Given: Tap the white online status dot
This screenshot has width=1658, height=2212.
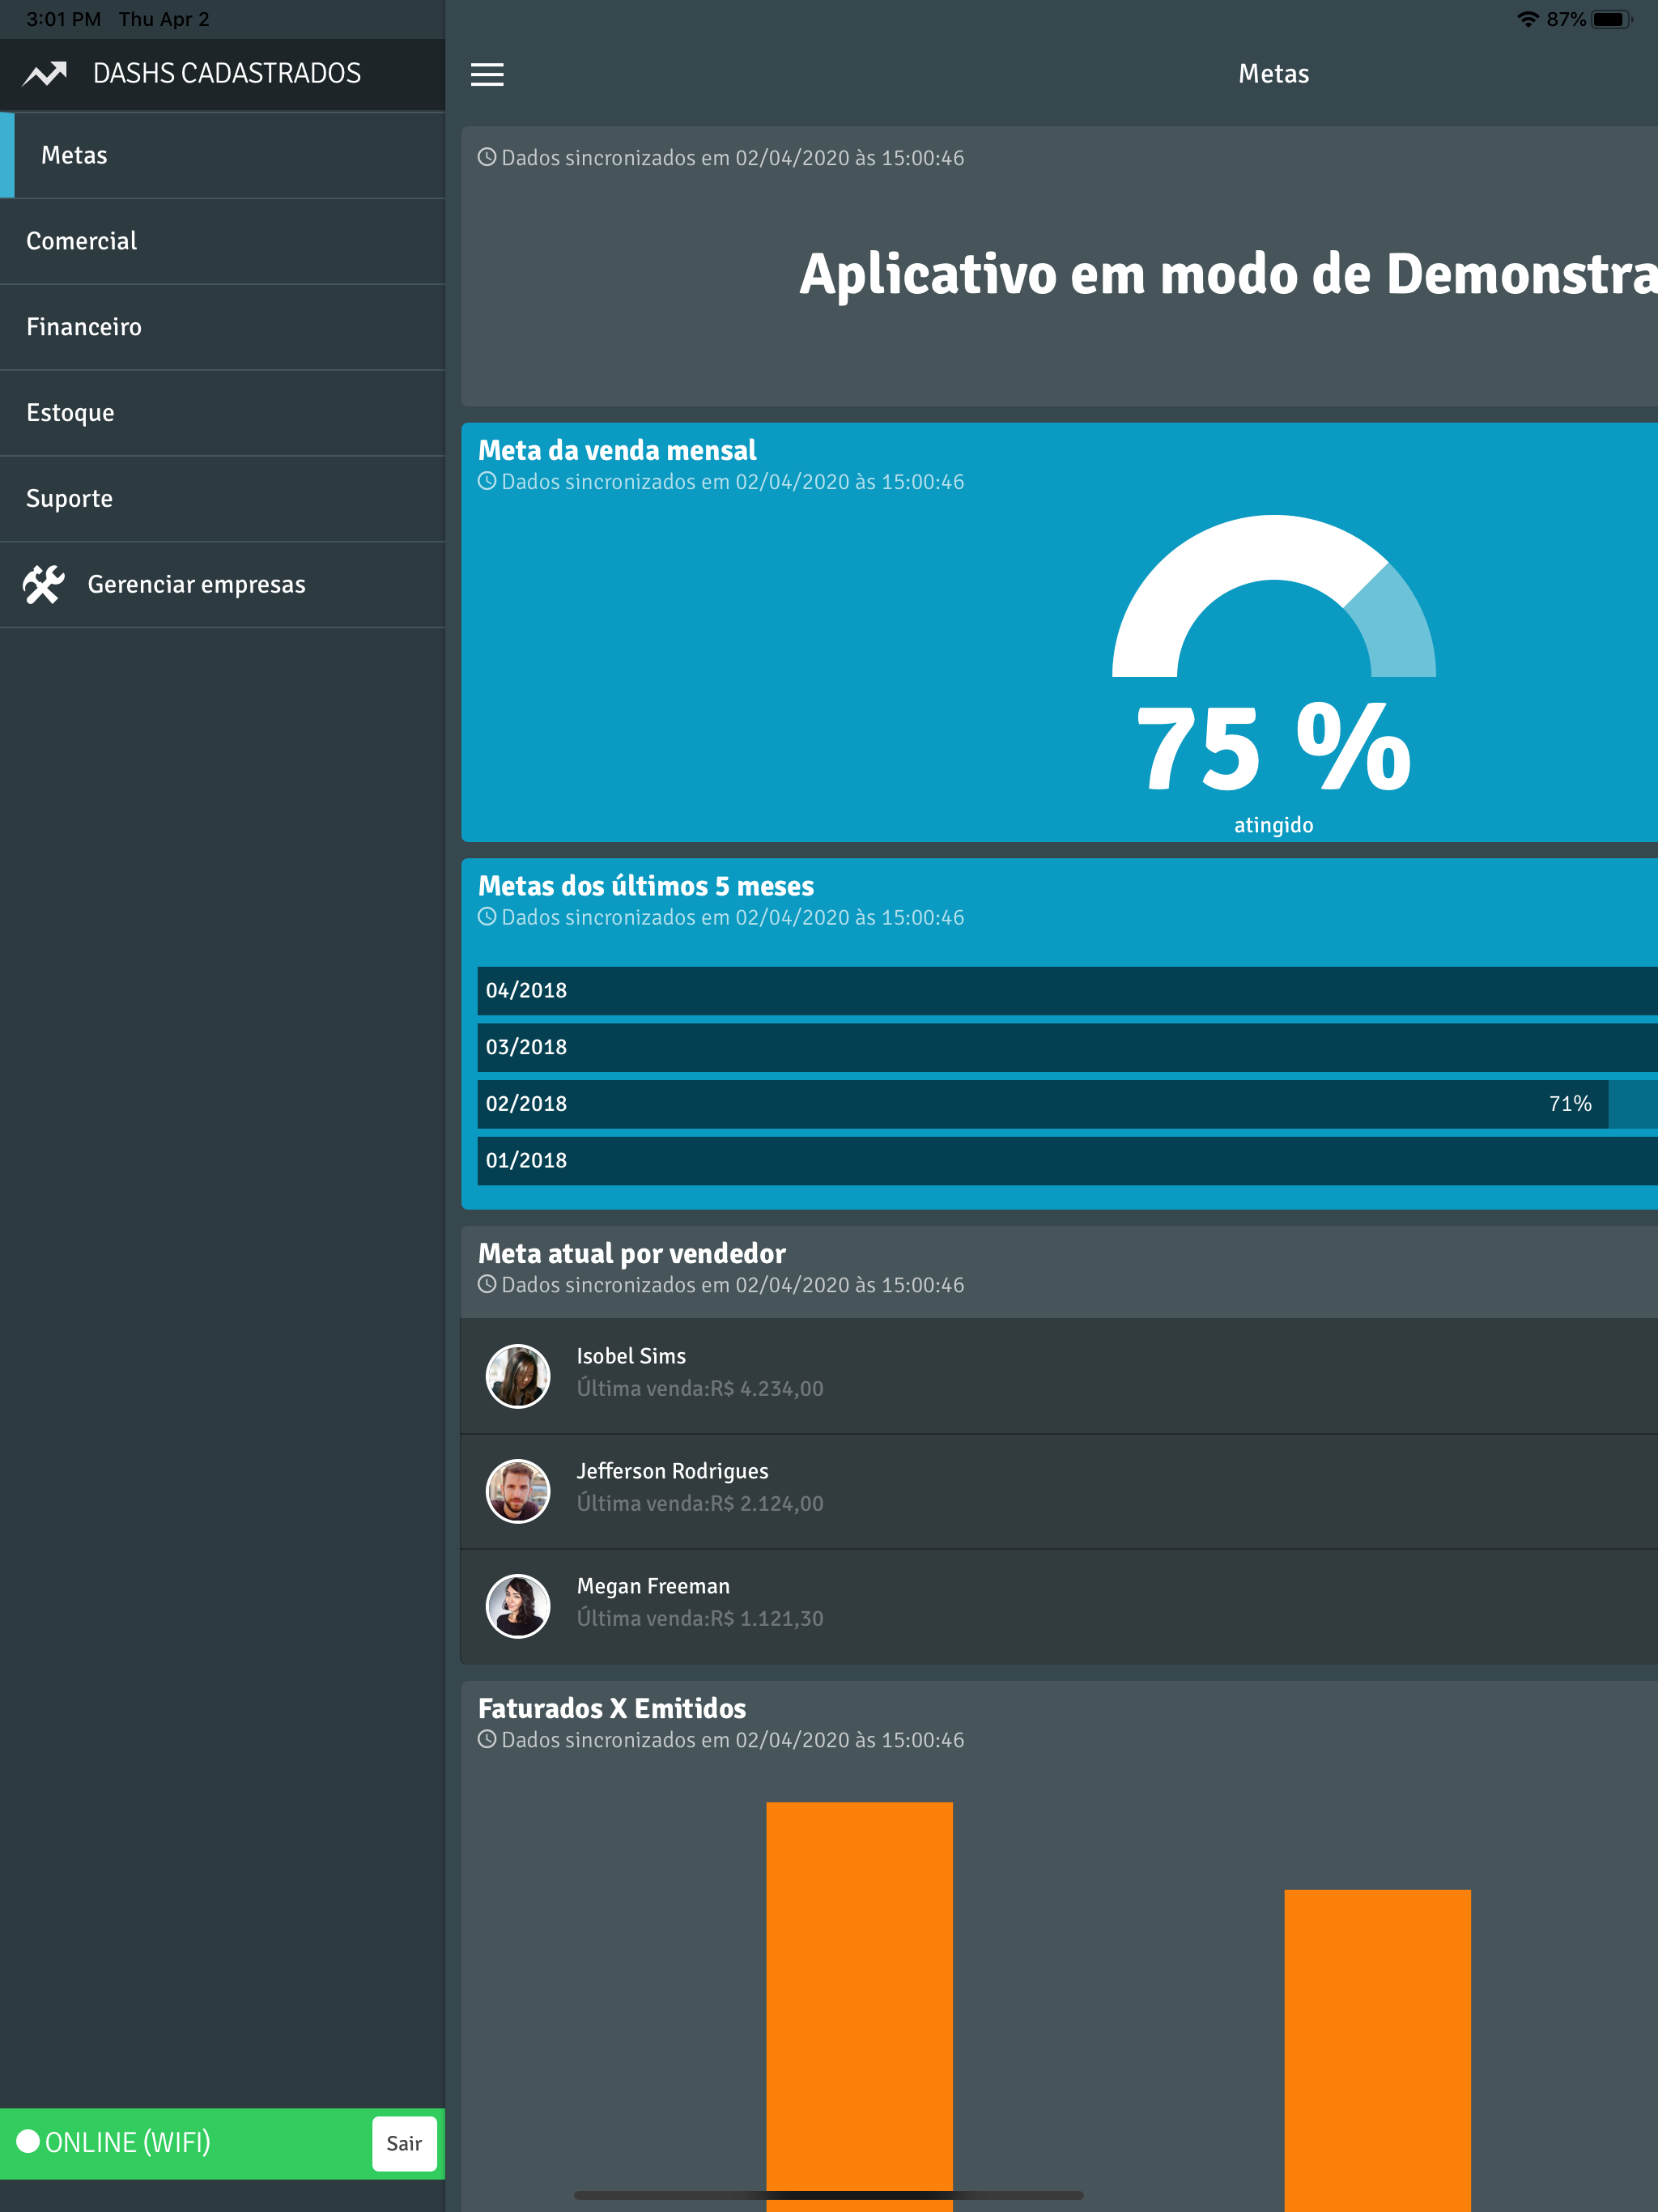Looking at the screenshot, I should point(28,2141).
